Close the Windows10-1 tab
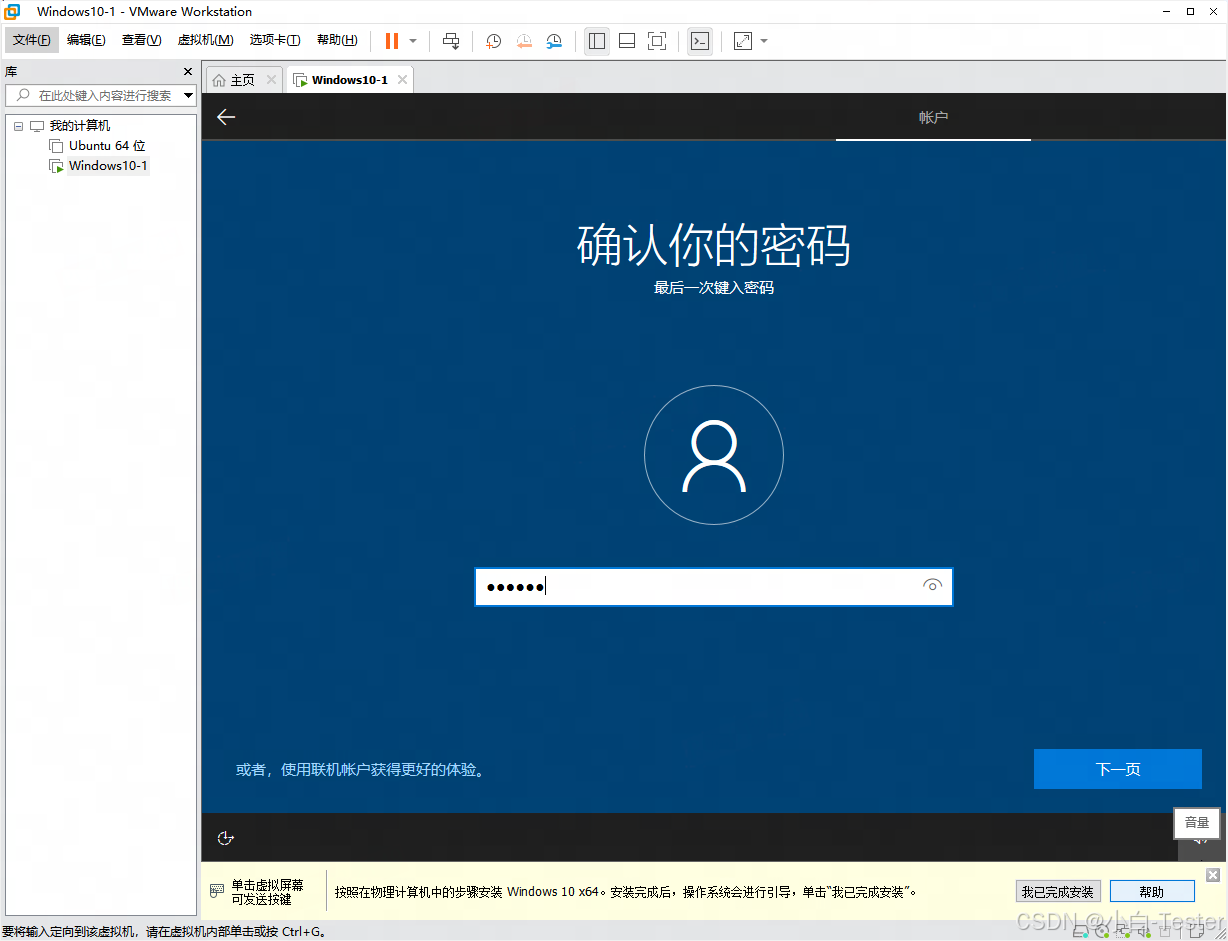 [402, 80]
